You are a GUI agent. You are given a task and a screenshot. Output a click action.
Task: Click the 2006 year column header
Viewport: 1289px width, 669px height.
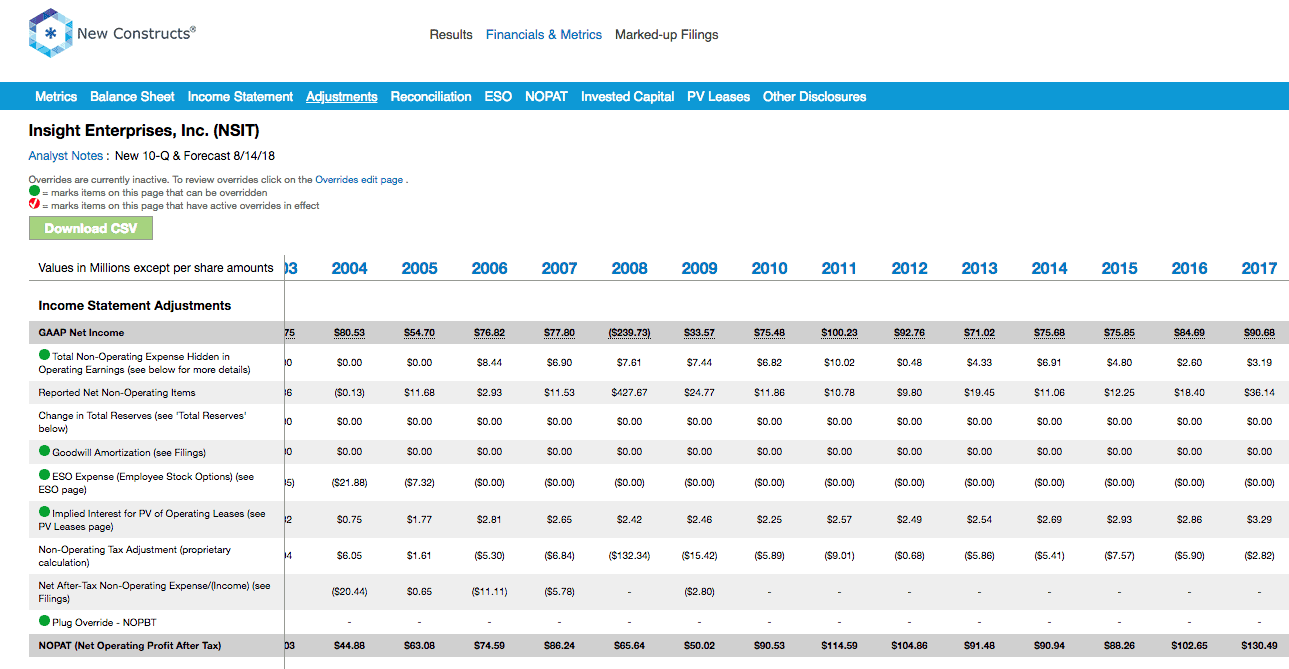pos(489,268)
